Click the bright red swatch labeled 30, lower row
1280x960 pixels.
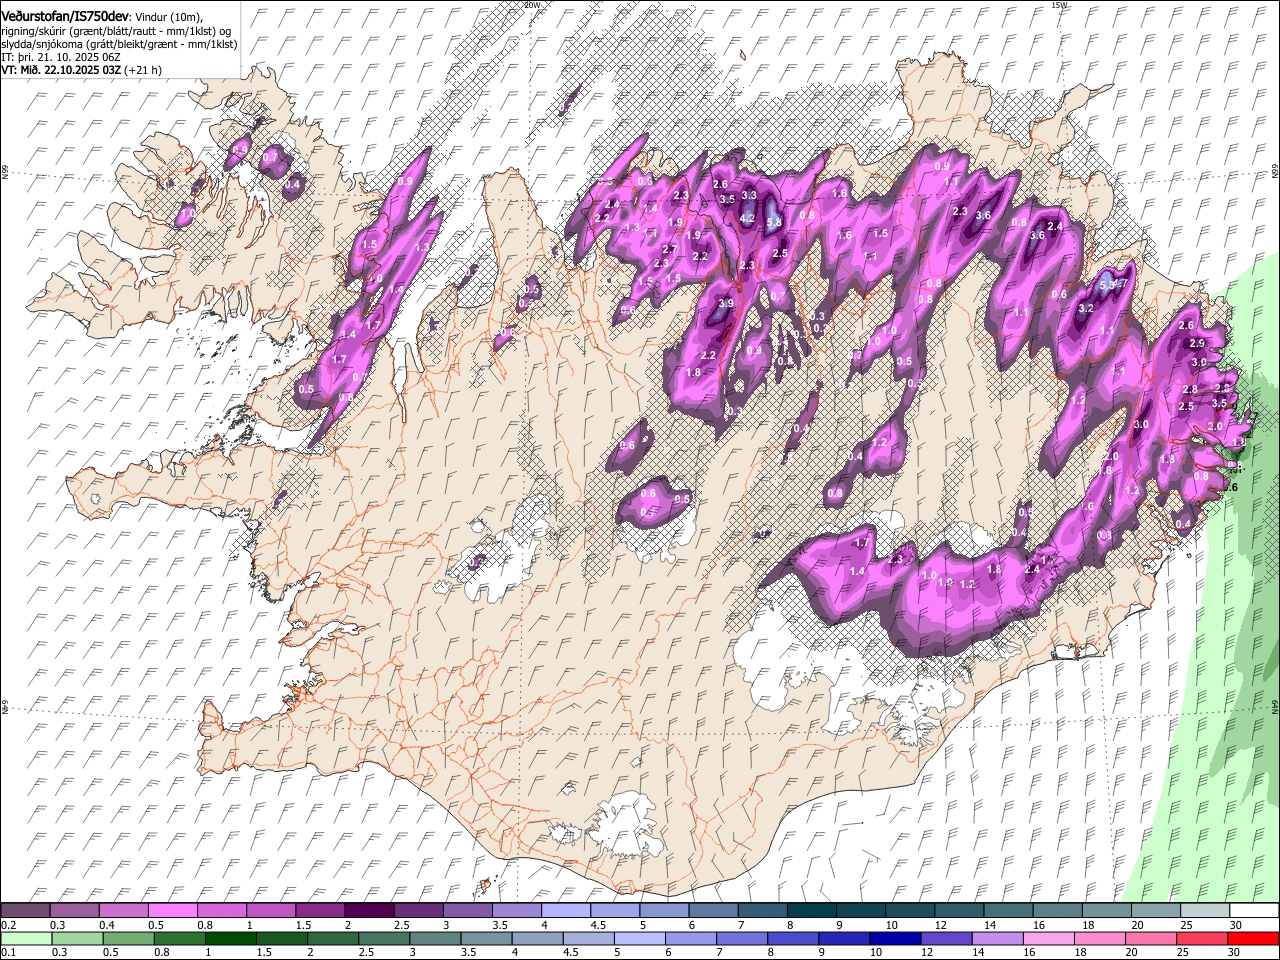click(1252, 938)
